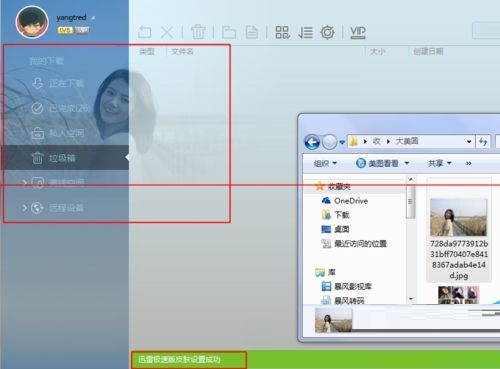Click the yangtred username
The image size is (500, 369).
coord(71,17)
